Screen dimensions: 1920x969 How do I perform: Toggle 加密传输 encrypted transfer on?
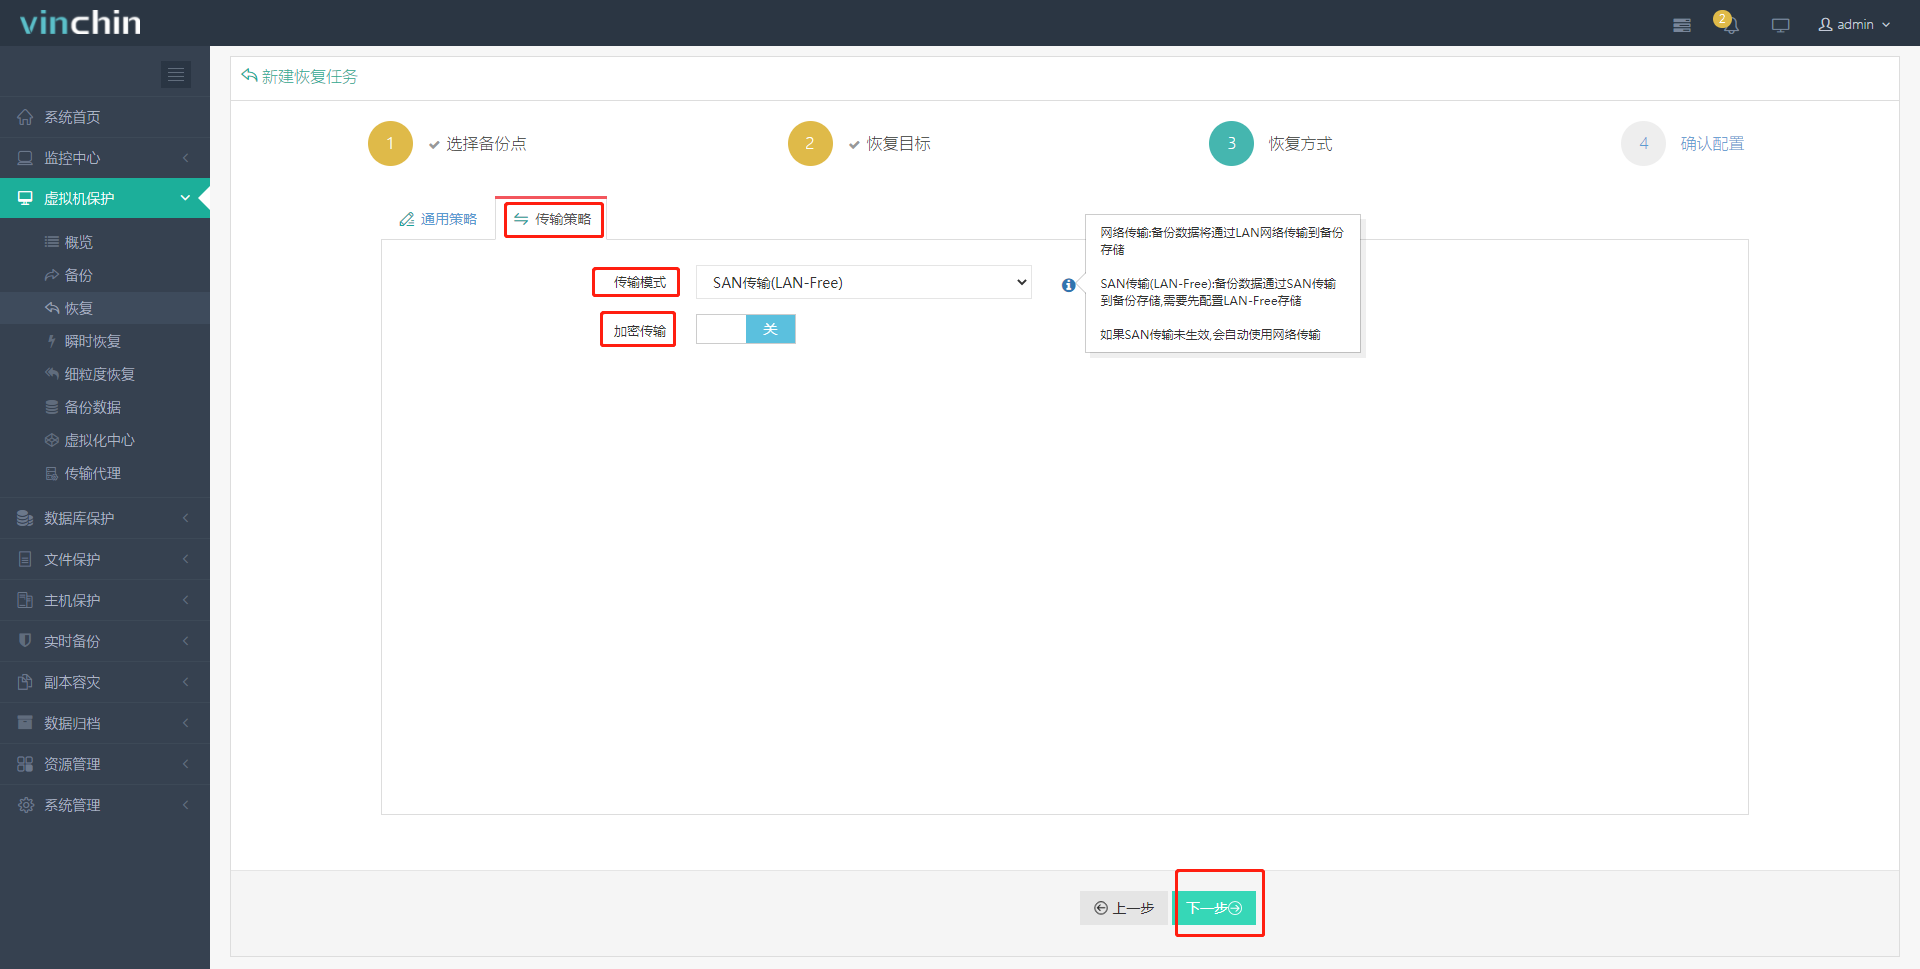(722, 328)
